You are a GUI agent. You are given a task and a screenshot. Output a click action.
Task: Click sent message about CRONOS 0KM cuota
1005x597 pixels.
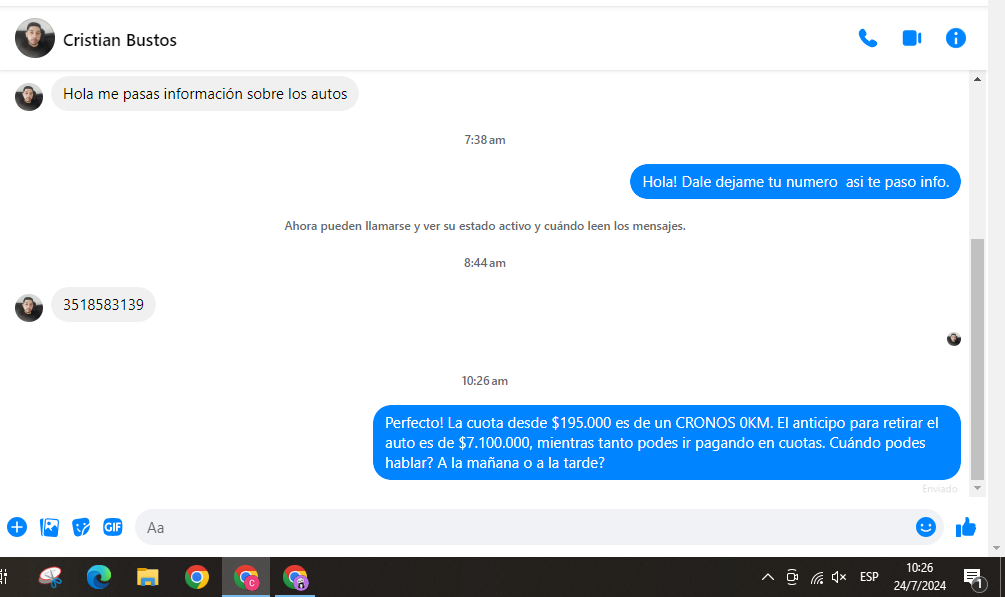[667, 442]
